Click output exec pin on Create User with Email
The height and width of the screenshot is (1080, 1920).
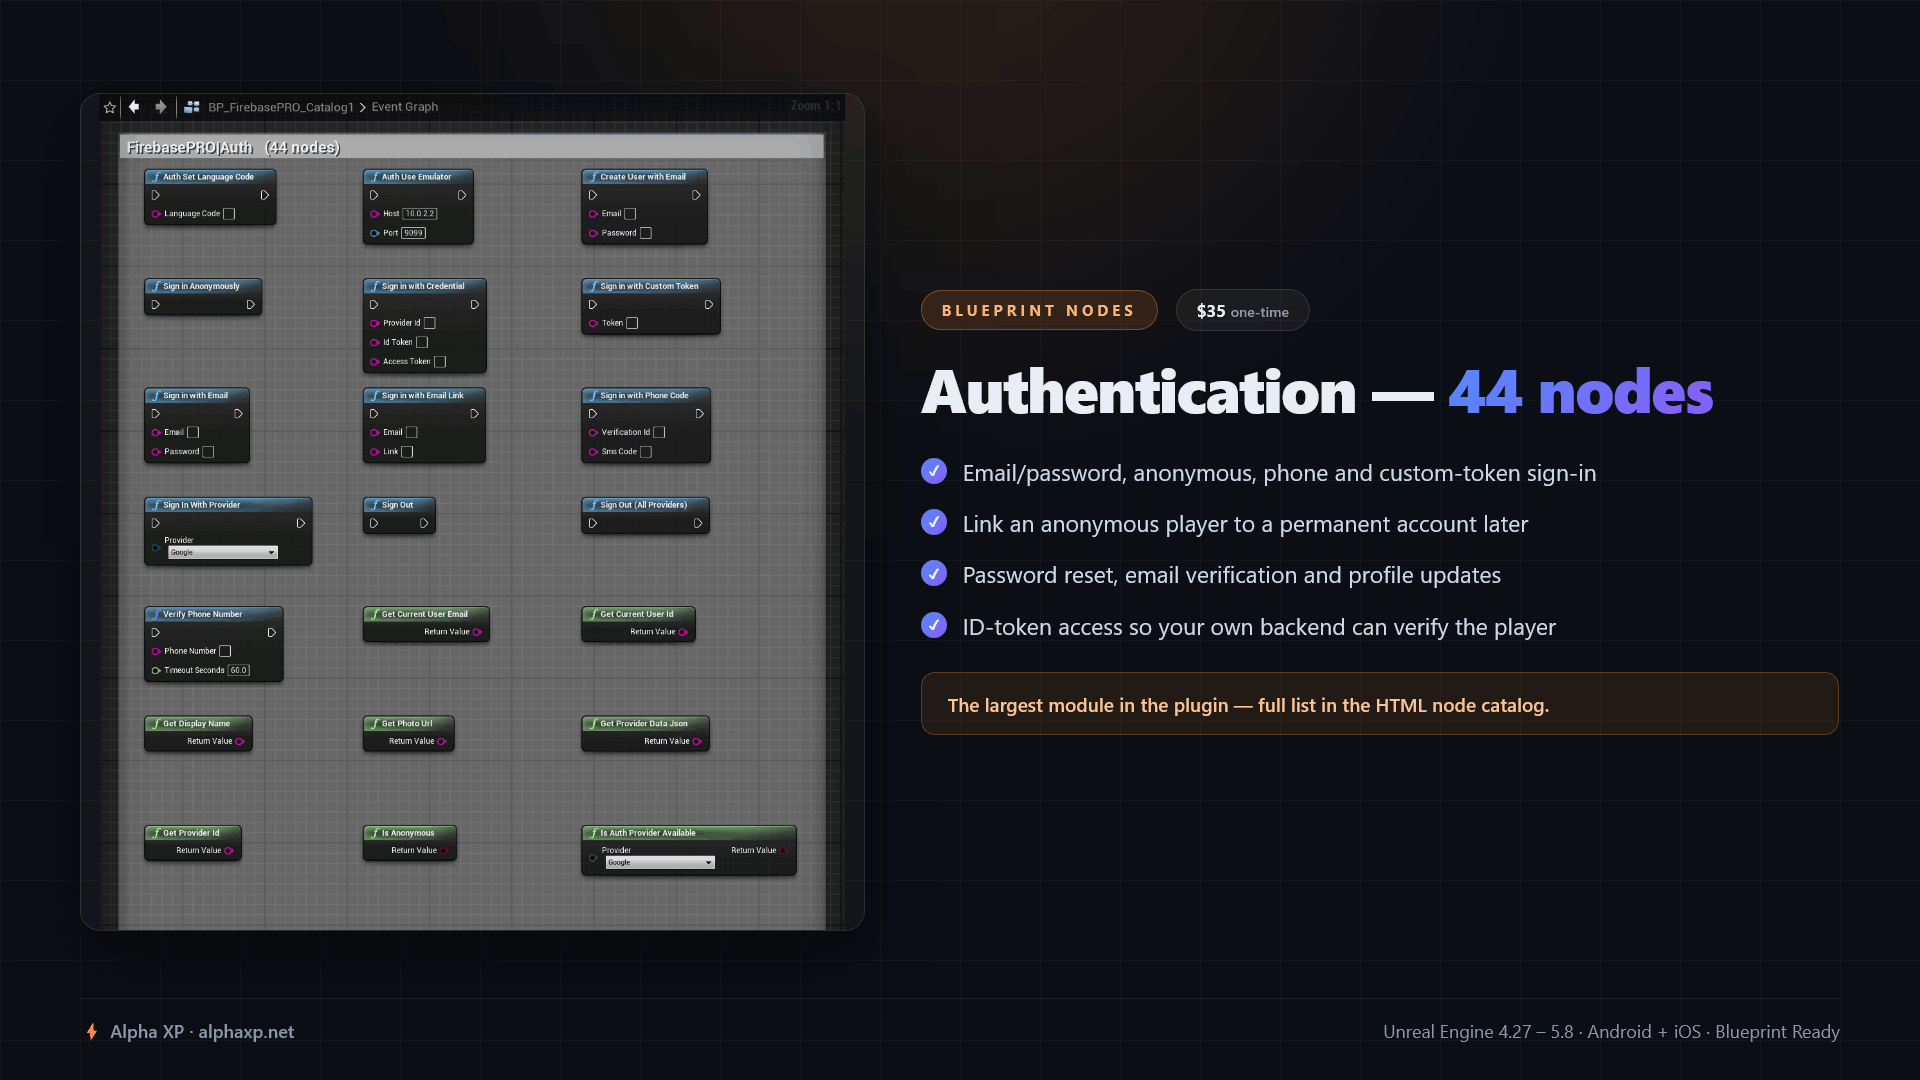tap(696, 195)
